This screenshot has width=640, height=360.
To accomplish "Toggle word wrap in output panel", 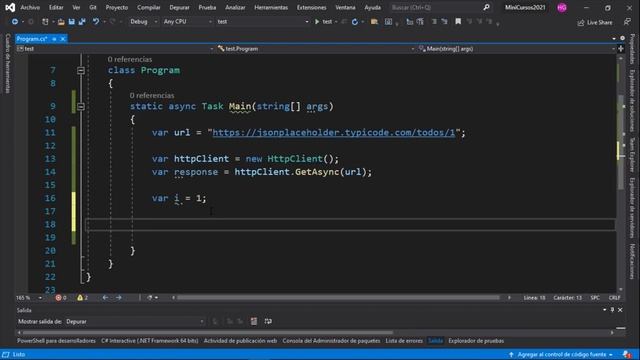I will pyautogui.click(x=268, y=321).
